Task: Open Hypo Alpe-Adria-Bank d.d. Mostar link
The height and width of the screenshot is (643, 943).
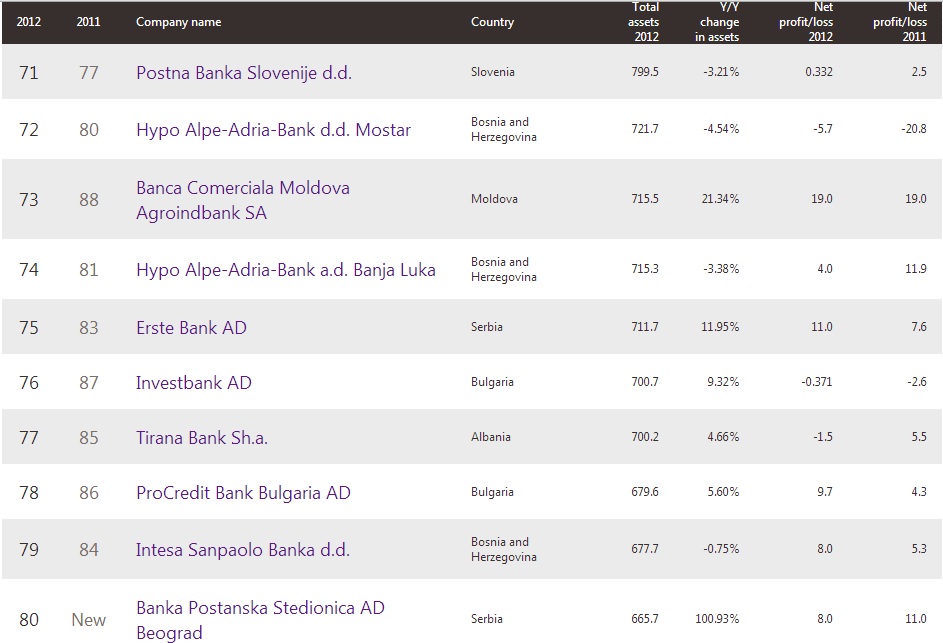Action: pyautogui.click(x=273, y=130)
